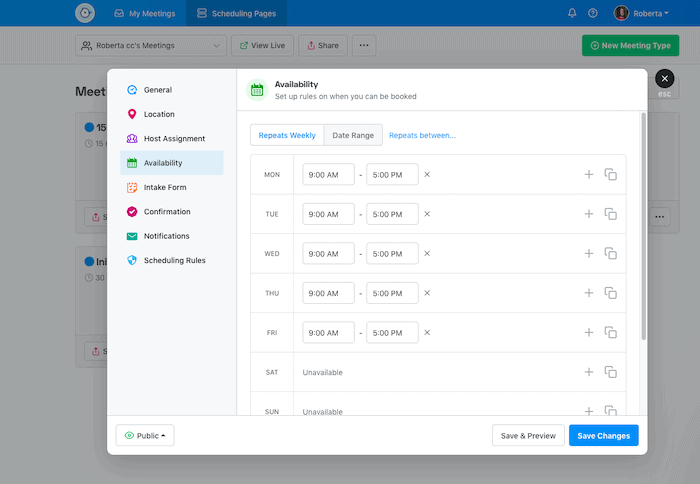This screenshot has height=484, width=700.
Task: Open Tuesday's 5:00 PM end time
Action: (392, 214)
